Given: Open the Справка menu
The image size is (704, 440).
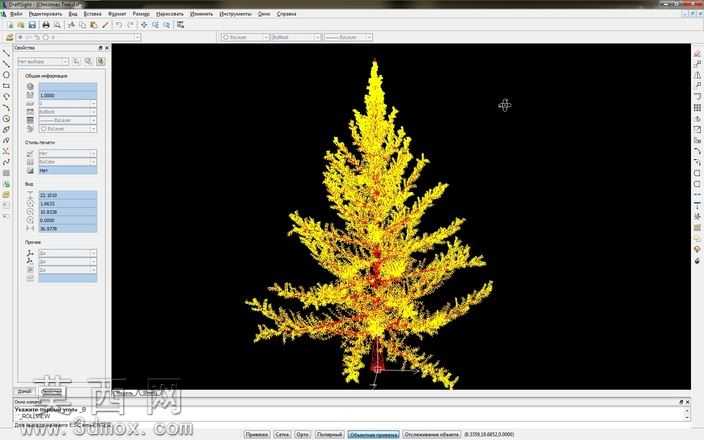Looking at the screenshot, I should pos(286,14).
